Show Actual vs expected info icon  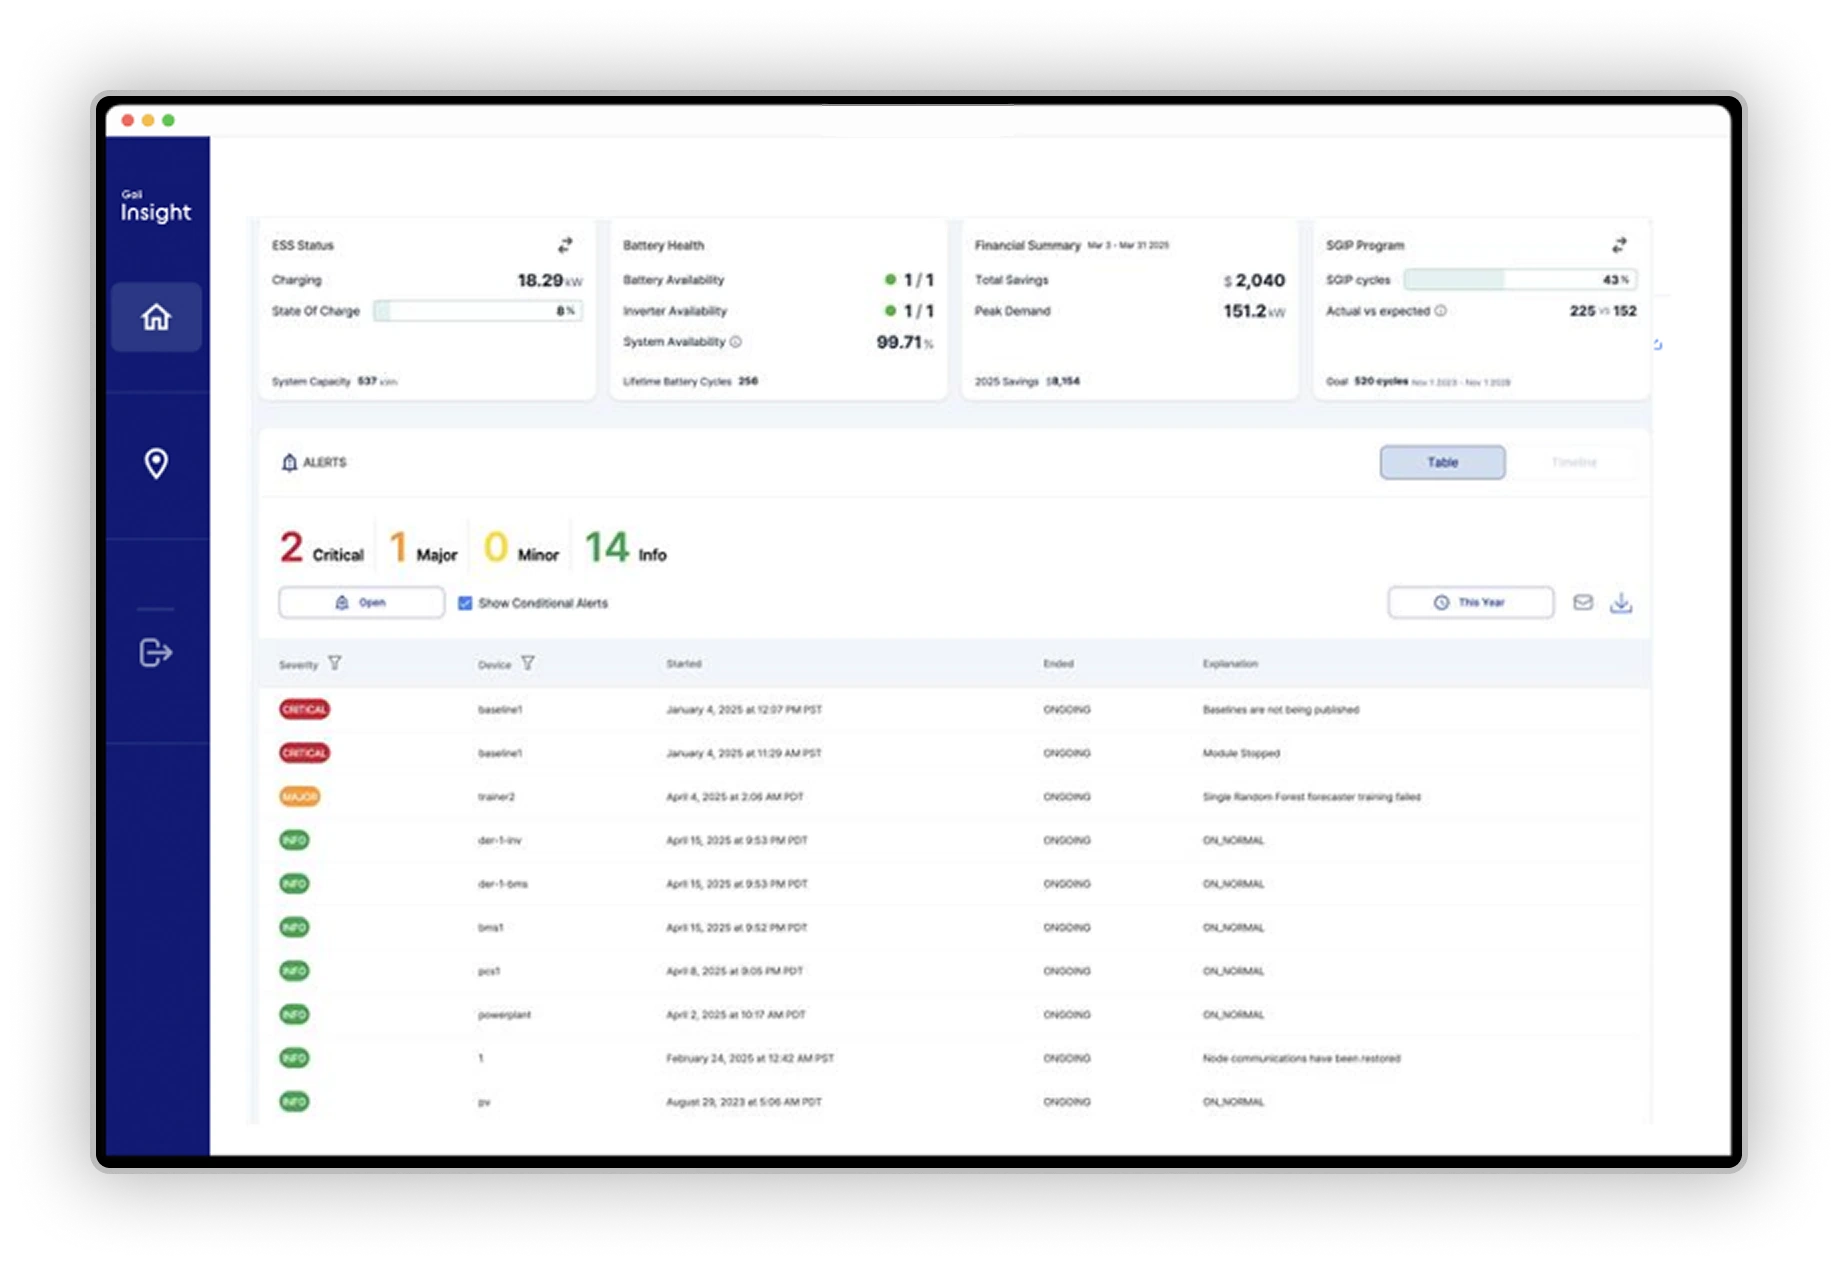[x=1441, y=311]
